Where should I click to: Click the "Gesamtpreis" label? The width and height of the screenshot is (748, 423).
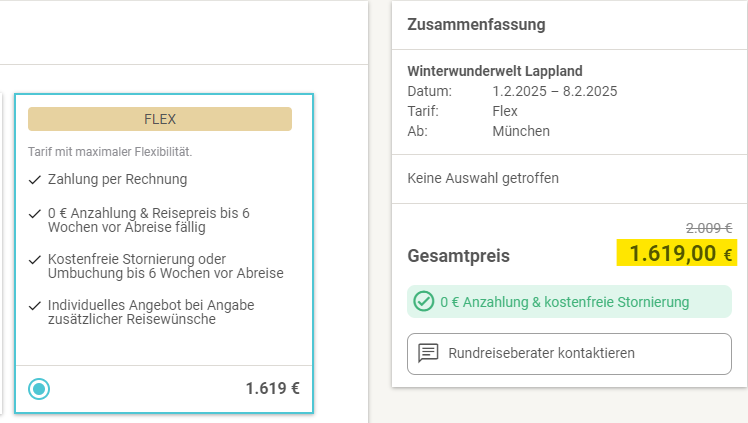[458, 256]
